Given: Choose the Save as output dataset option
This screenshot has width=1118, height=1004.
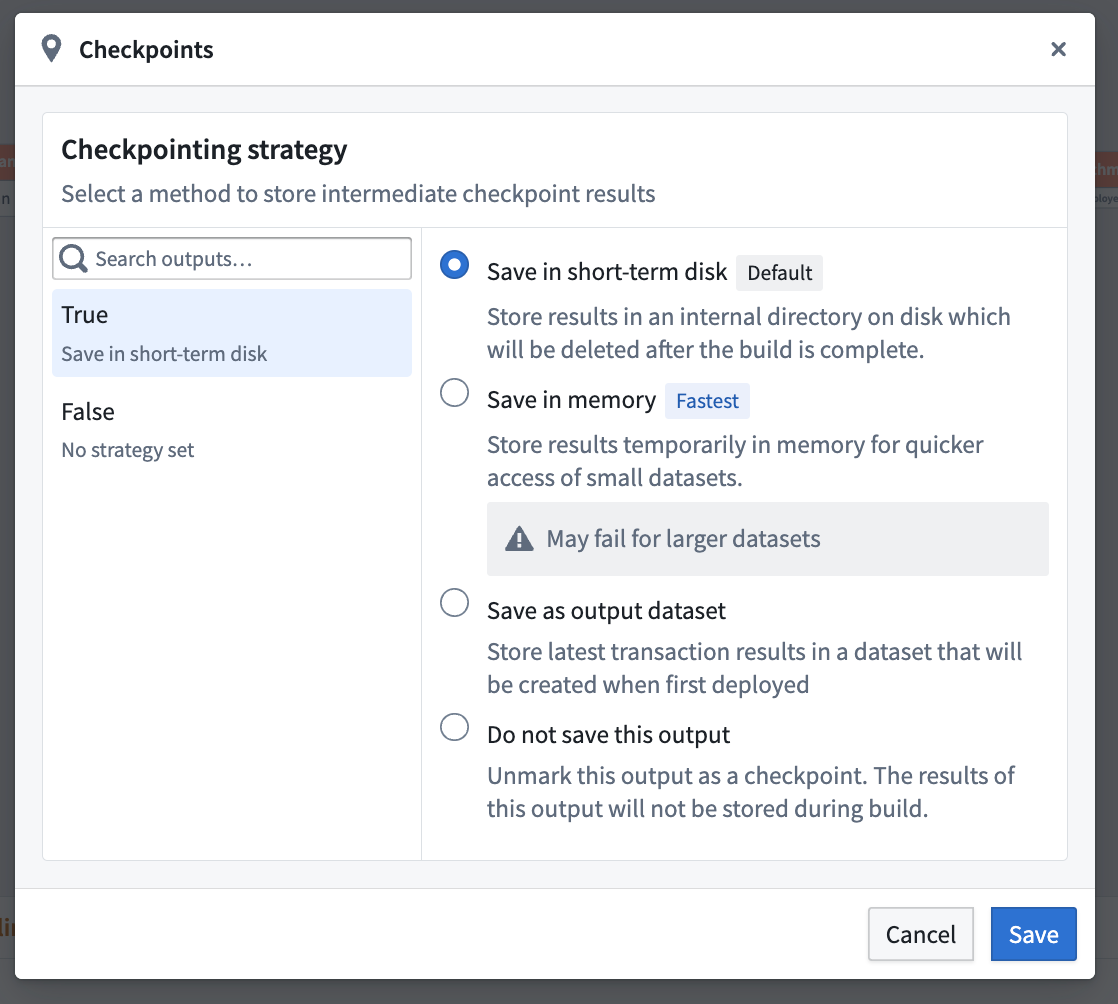Looking at the screenshot, I should click(455, 603).
